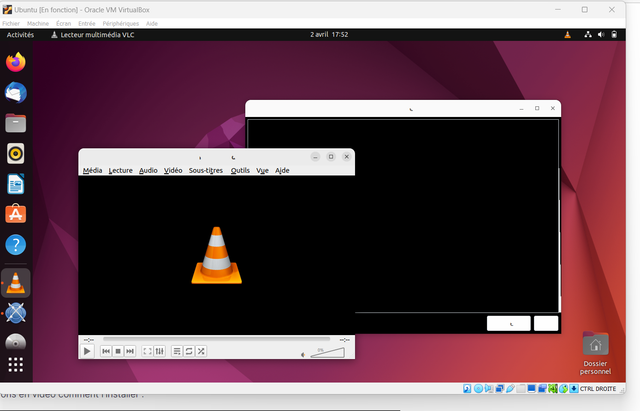Open VirtualBox Fichier menu
The height and width of the screenshot is (411, 640).
tap(11, 24)
